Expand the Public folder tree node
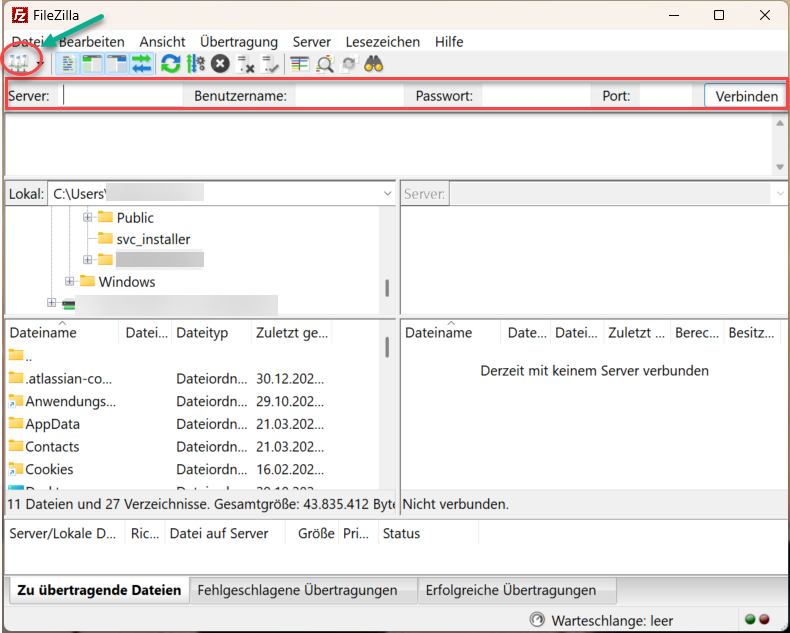790x633 pixels. coord(88,217)
